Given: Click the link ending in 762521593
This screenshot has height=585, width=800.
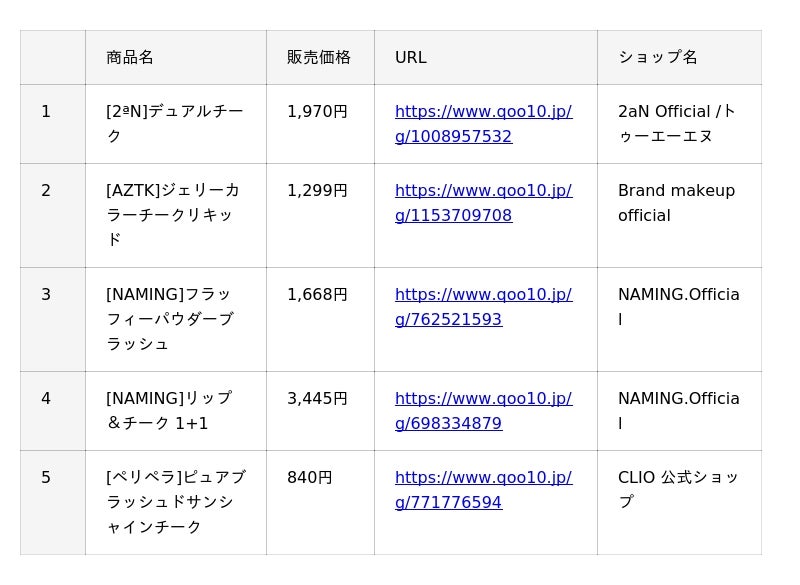Looking at the screenshot, I should tap(483, 307).
